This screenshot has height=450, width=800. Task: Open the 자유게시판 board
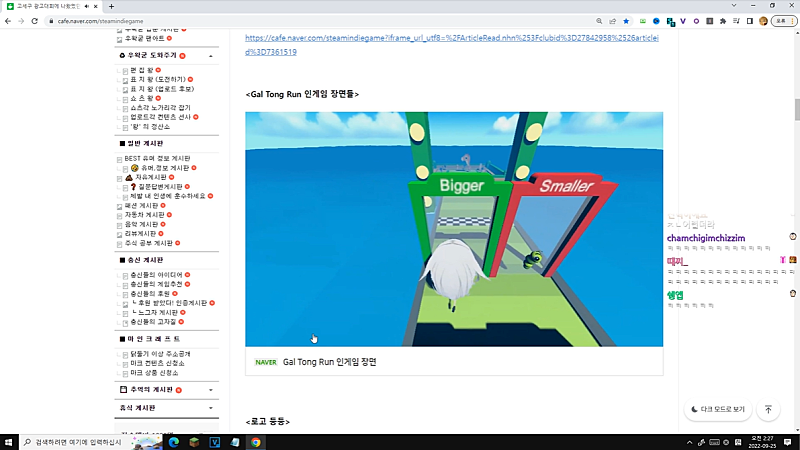(x=151, y=177)
